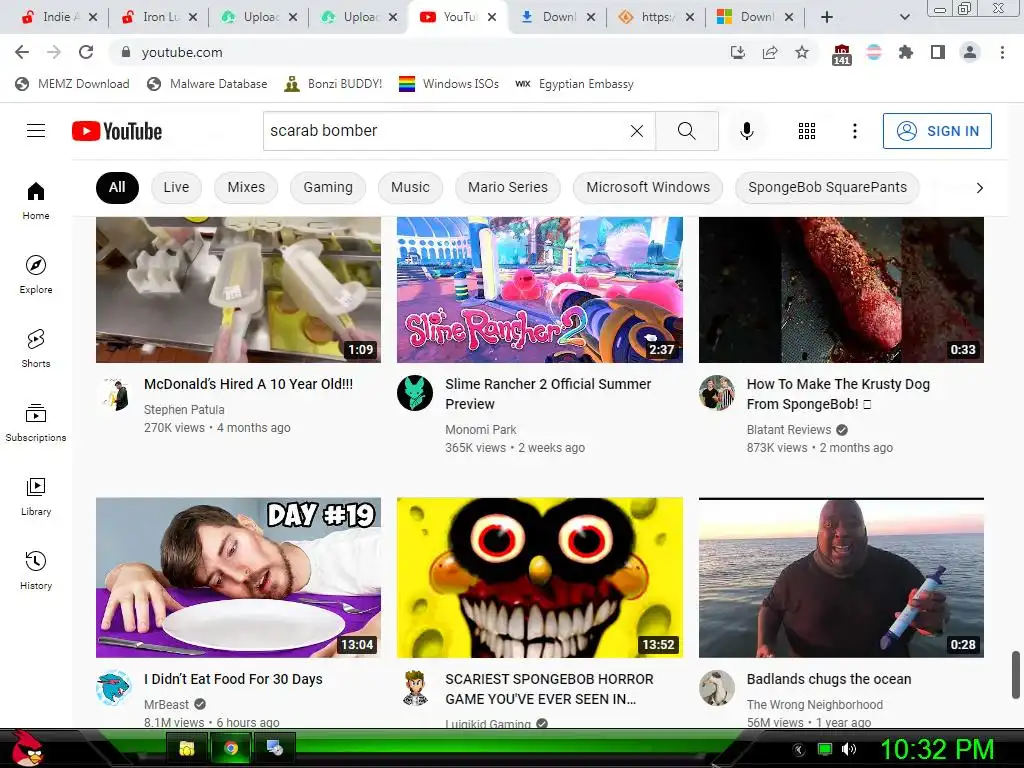Bookmark this page with star
This screenshot has width=1024, height=768.
(802, 52)
